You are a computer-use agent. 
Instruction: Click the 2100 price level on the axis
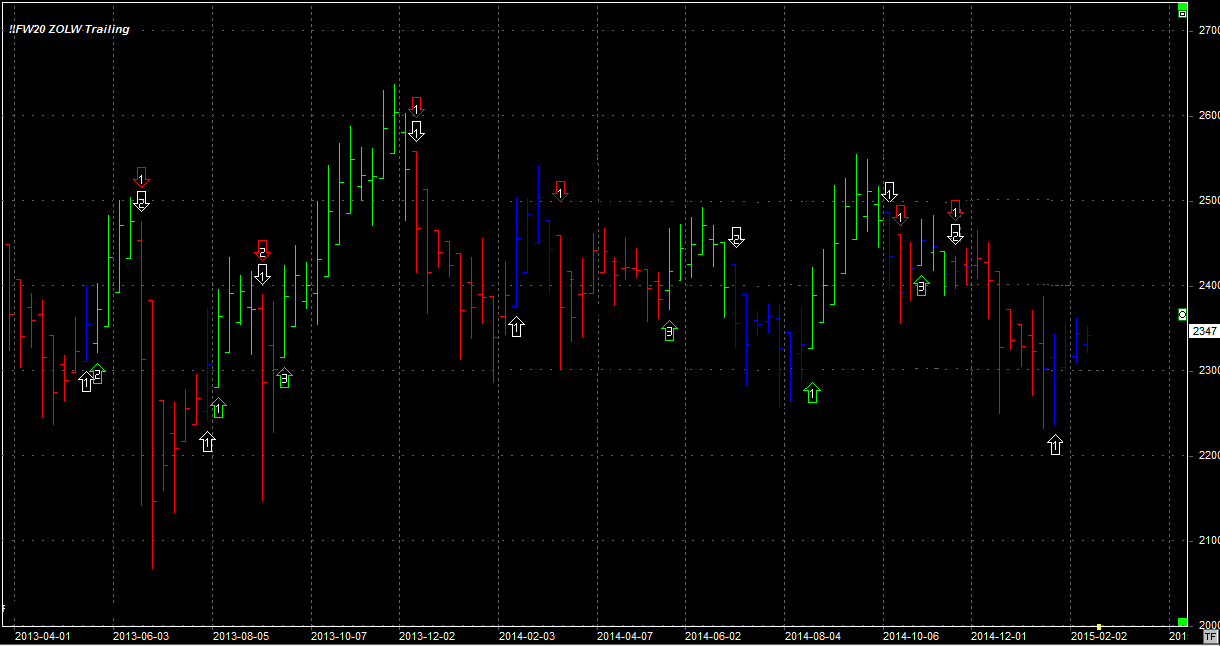1206,541
